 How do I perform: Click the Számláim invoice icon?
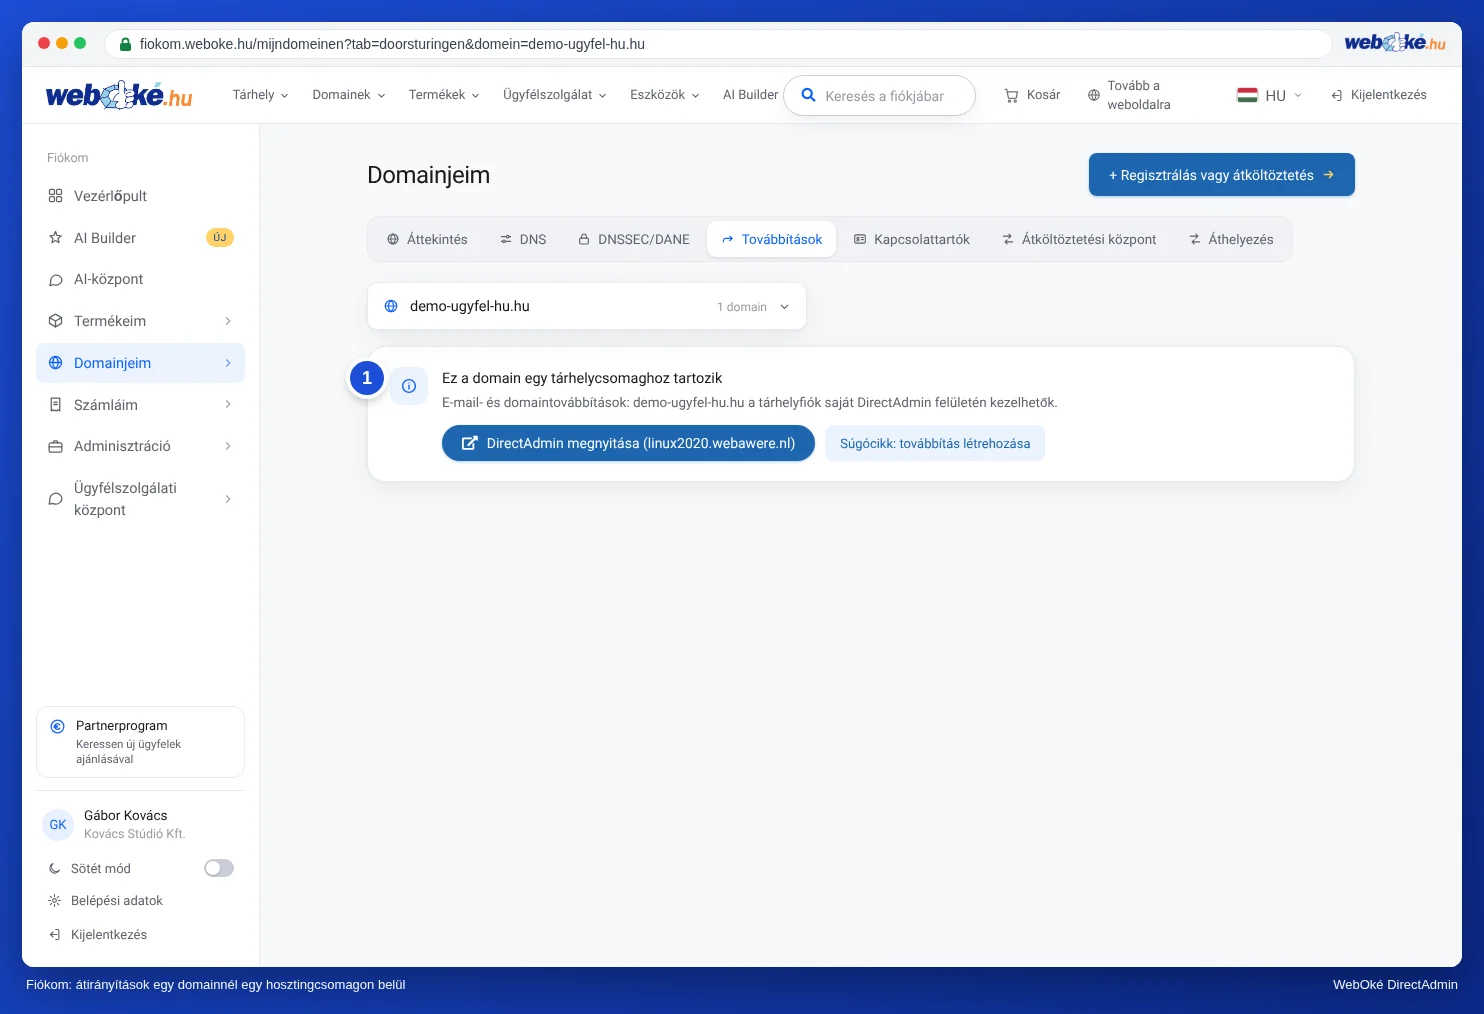(x=56, y=405)
